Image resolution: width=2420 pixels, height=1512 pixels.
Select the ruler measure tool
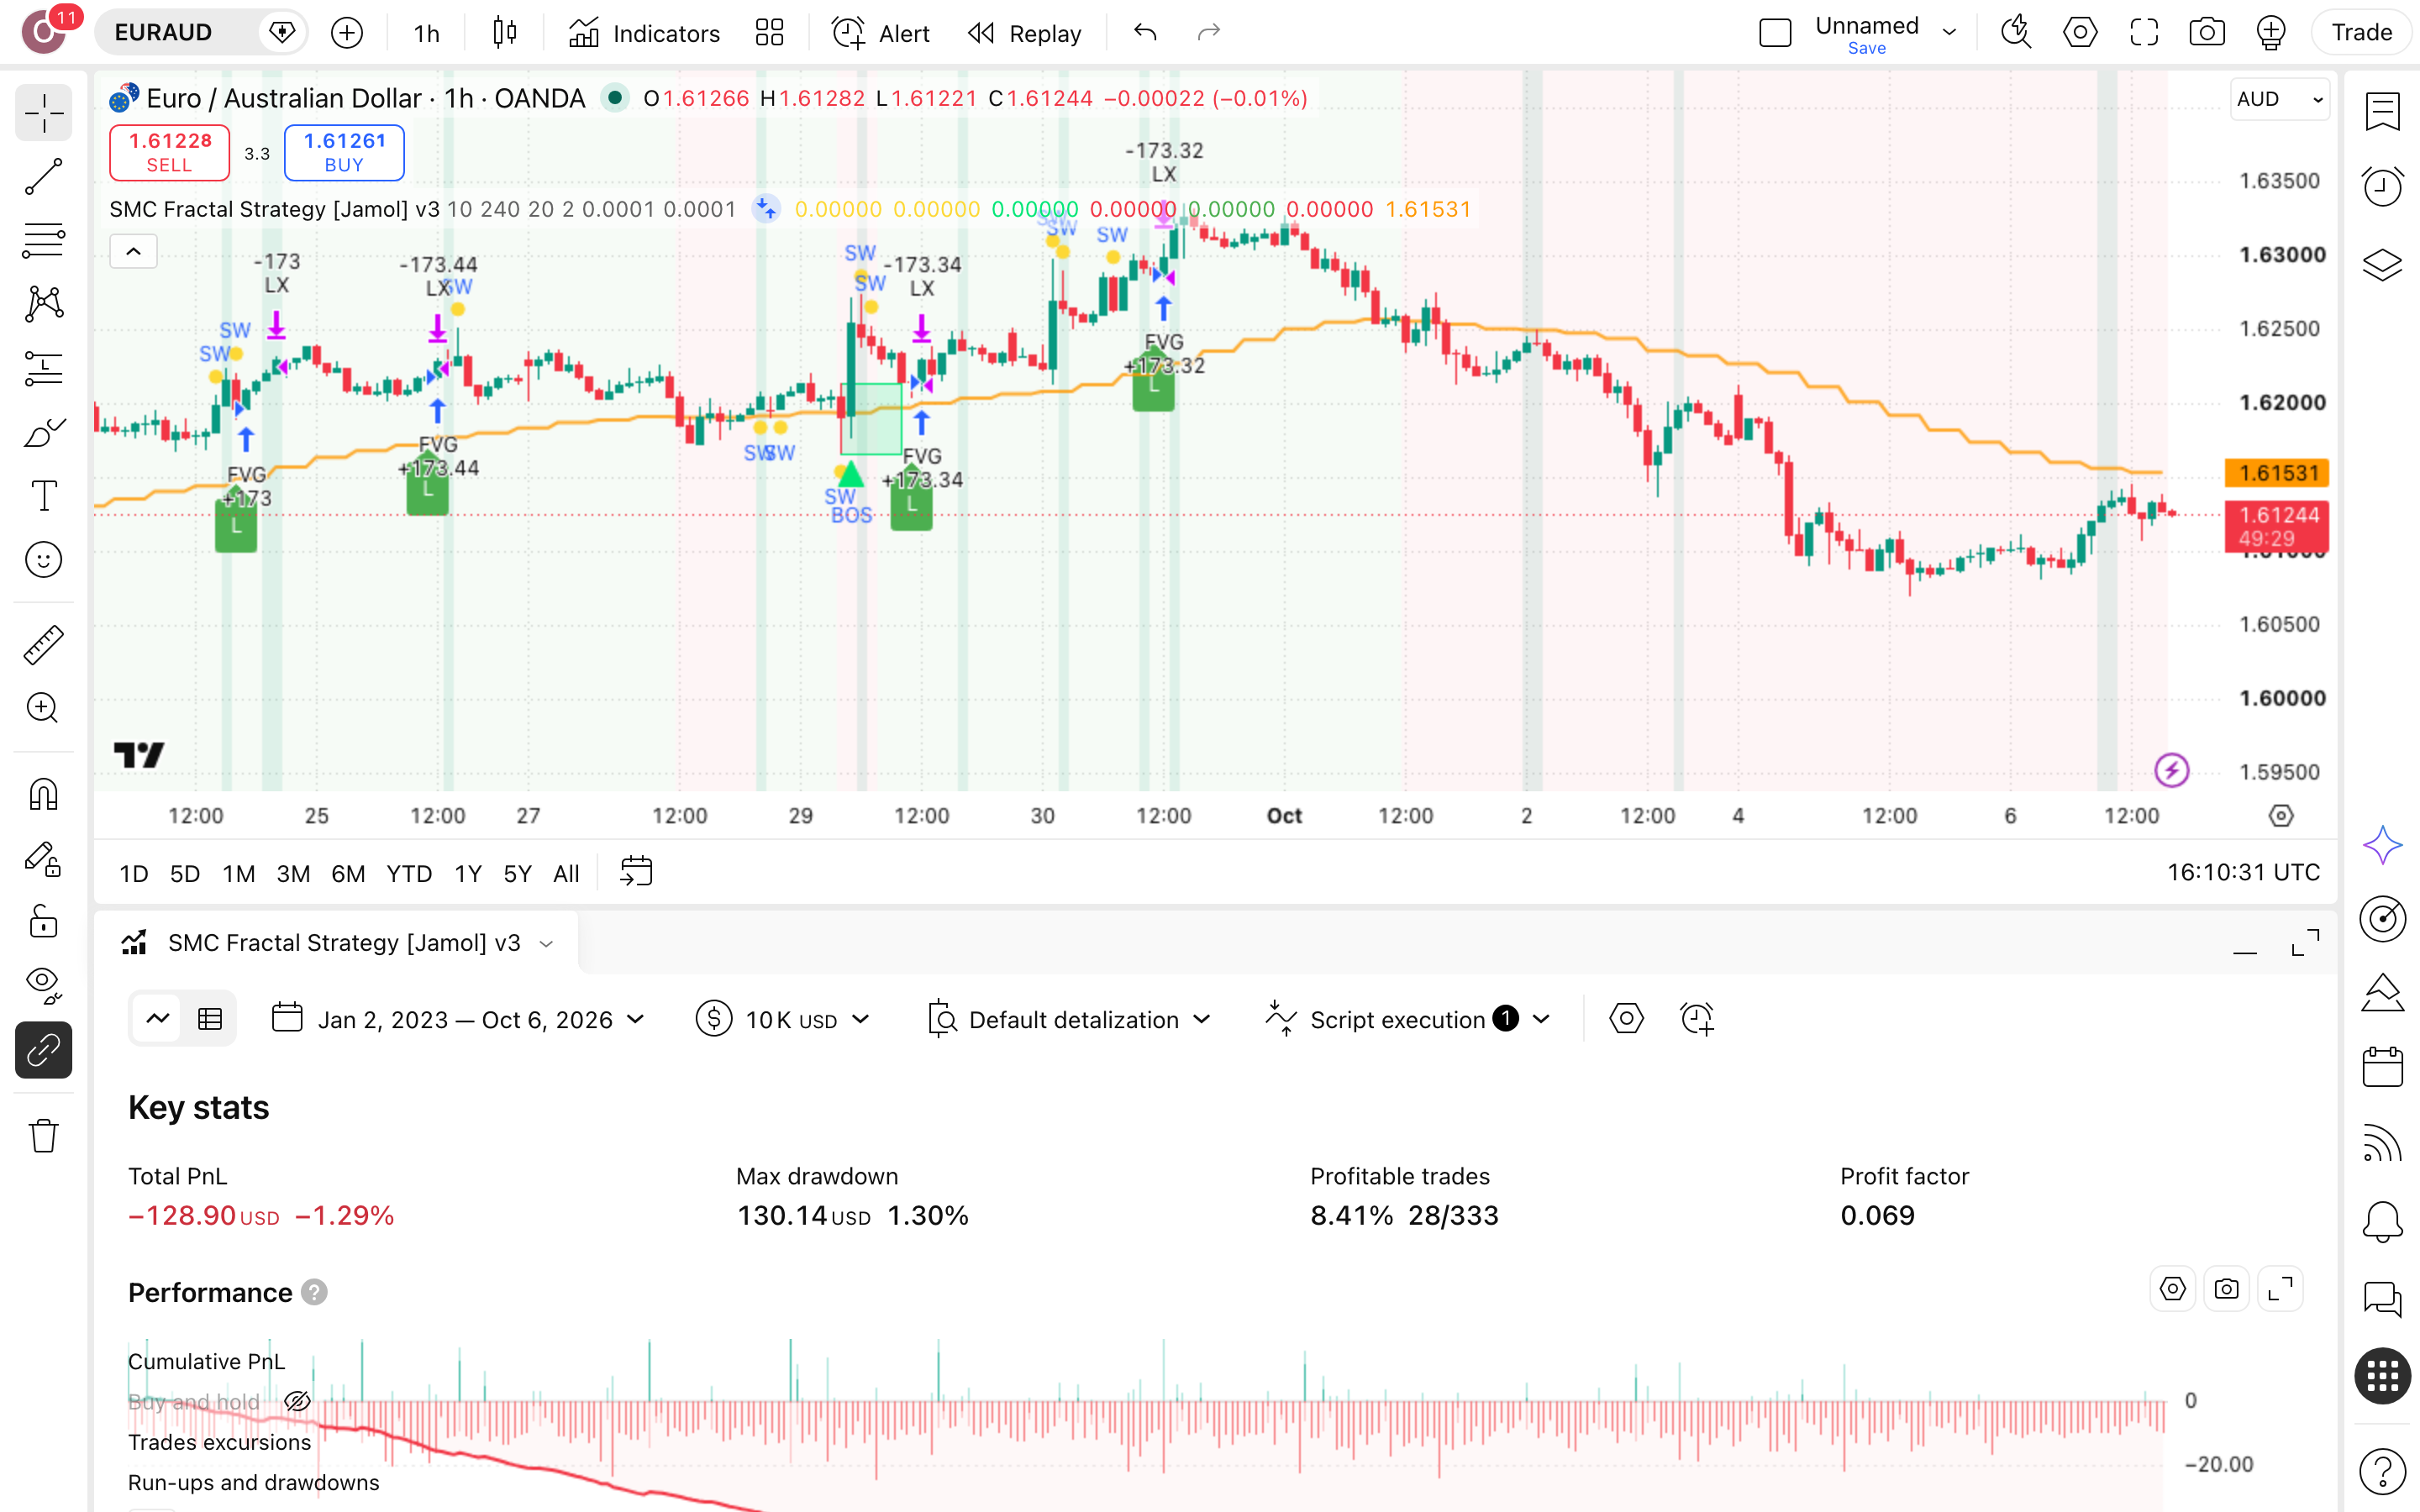point(43,645)
